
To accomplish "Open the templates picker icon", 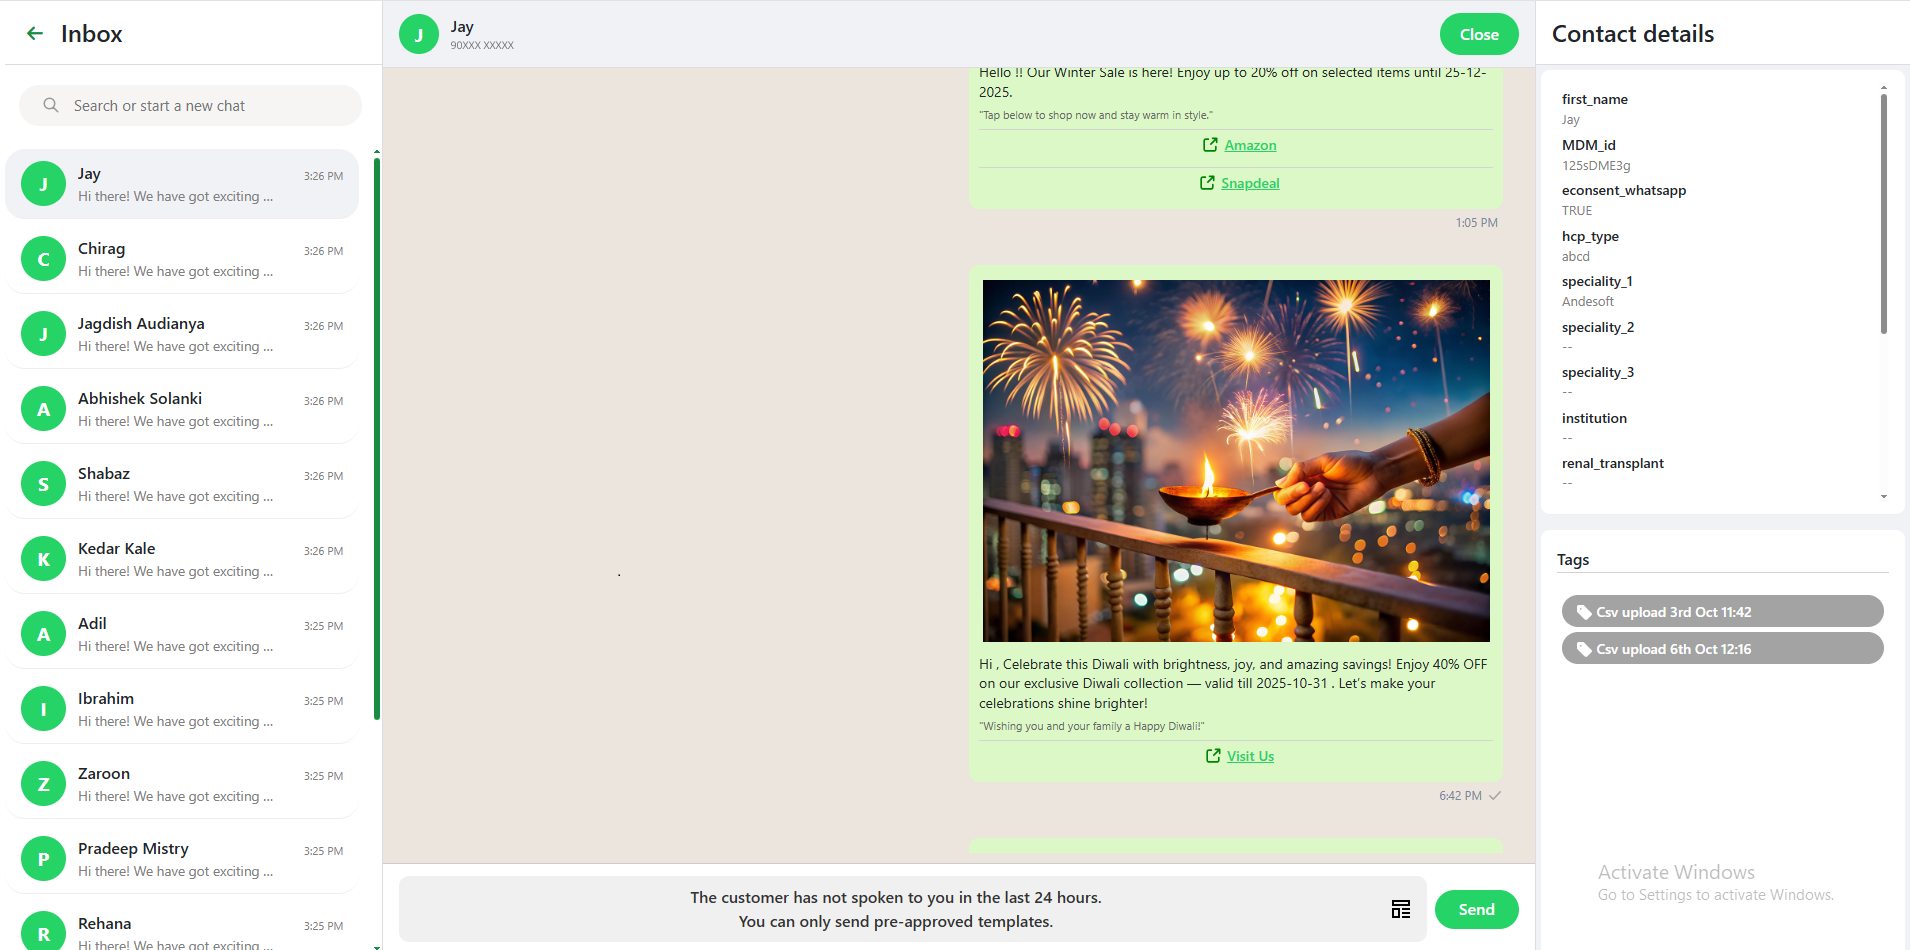I will (1400, 909).
